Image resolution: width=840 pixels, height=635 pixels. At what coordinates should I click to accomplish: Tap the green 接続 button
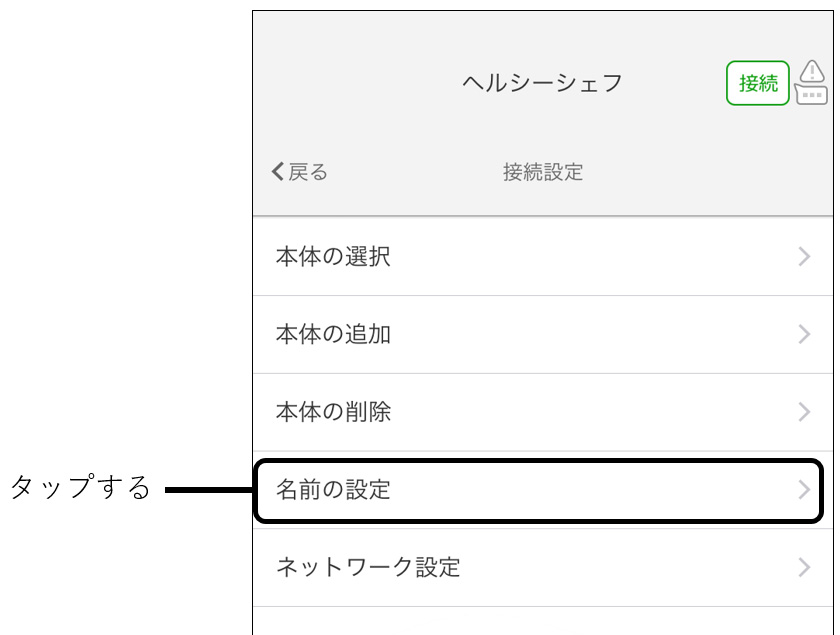point(758,83)
